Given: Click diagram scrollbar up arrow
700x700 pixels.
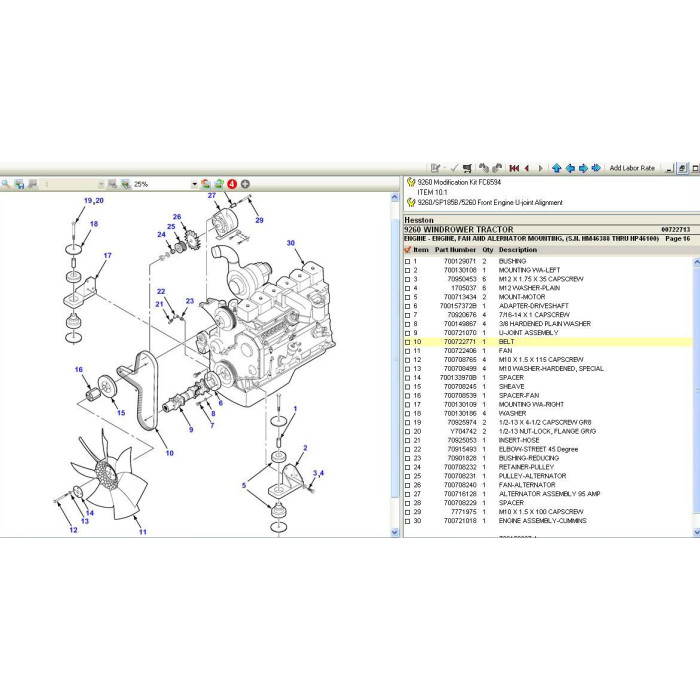Looking at the screenshot, I should click(x=395, y=197).
